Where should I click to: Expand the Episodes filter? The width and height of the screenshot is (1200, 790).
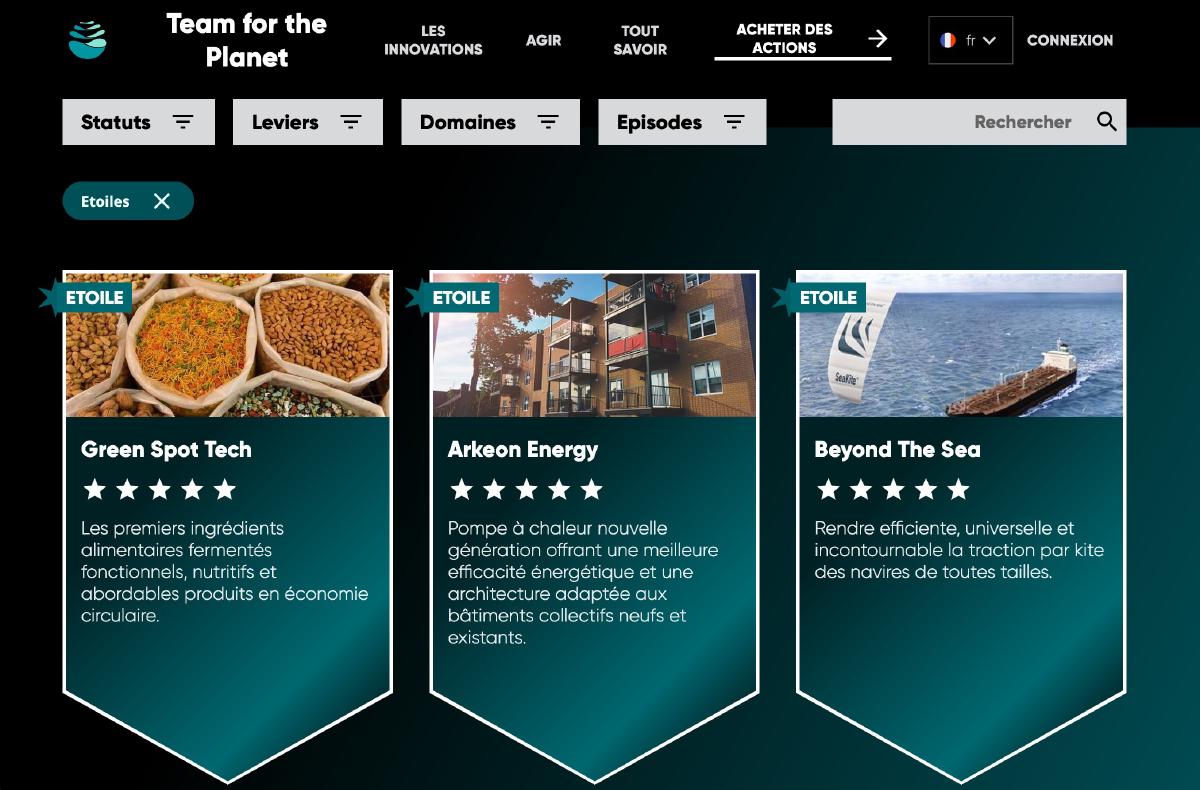point(682,122)
